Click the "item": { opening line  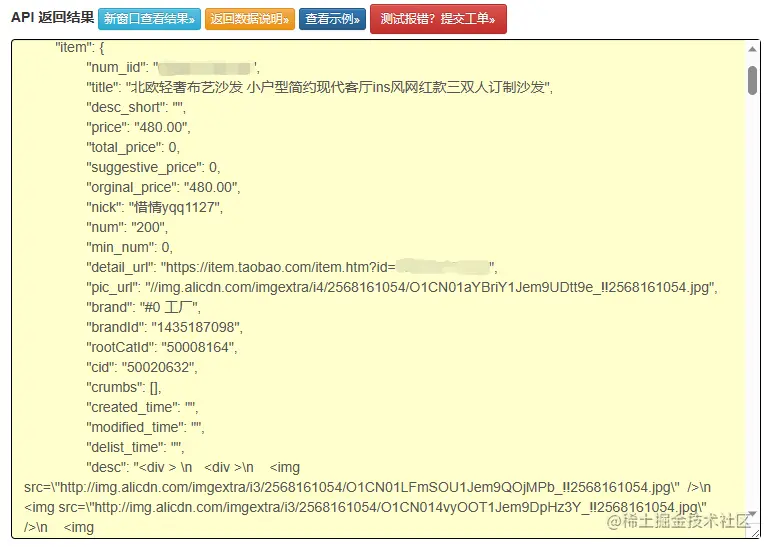point(79,48)
